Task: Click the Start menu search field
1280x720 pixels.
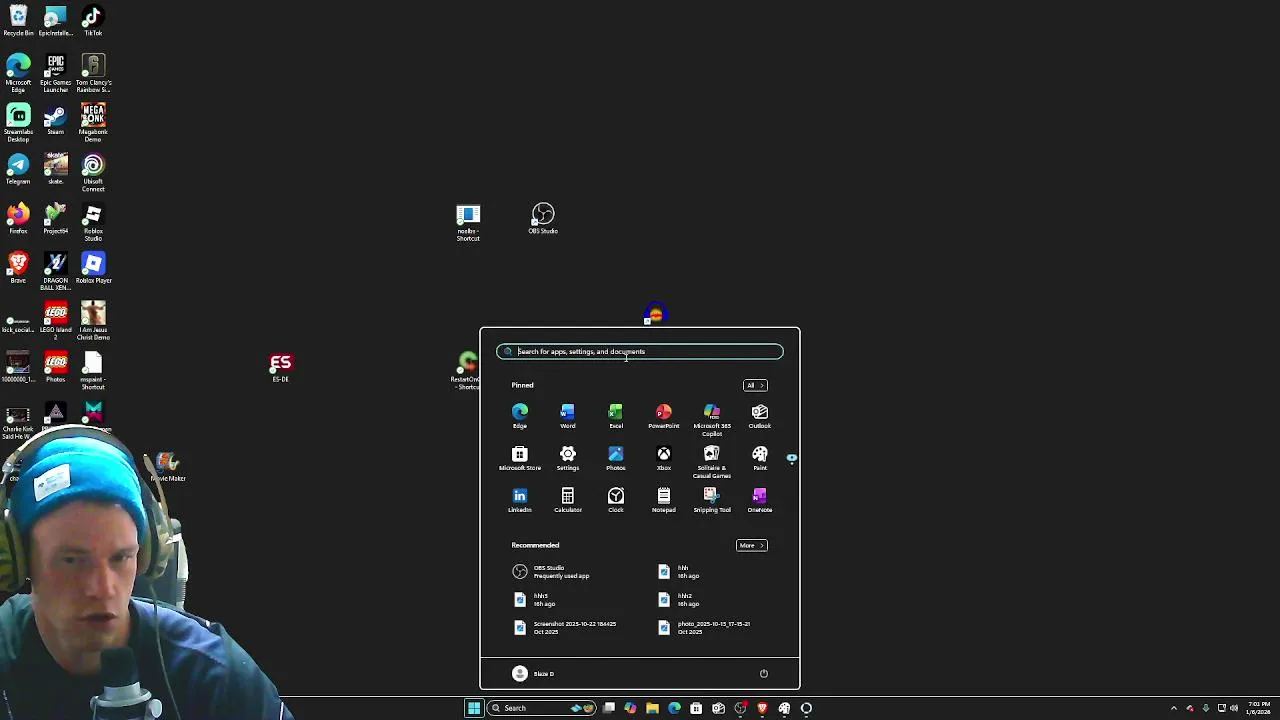Action: [640, 351]
